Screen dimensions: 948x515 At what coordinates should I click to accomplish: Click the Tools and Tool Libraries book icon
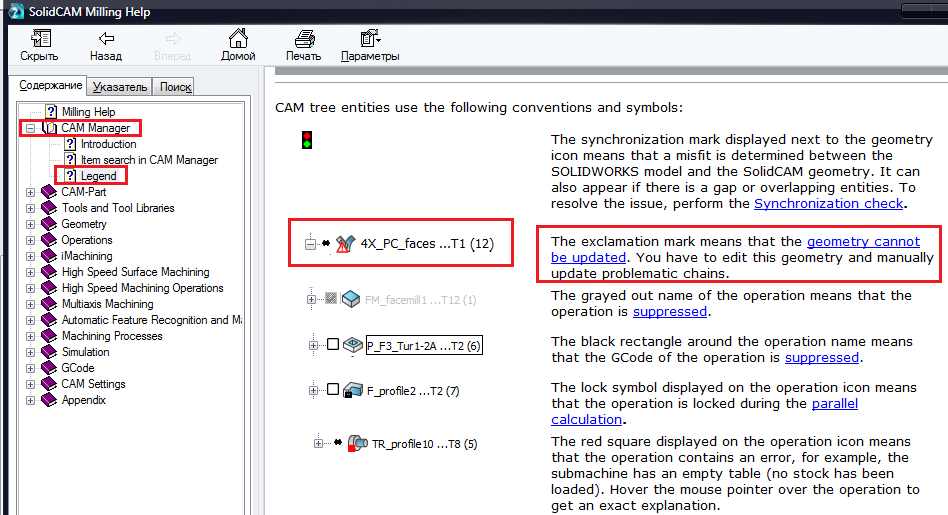click(49, 208)
